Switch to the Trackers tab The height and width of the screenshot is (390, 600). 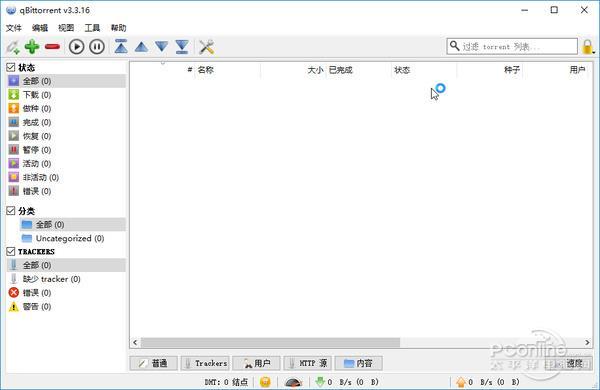tap(205, 363)
